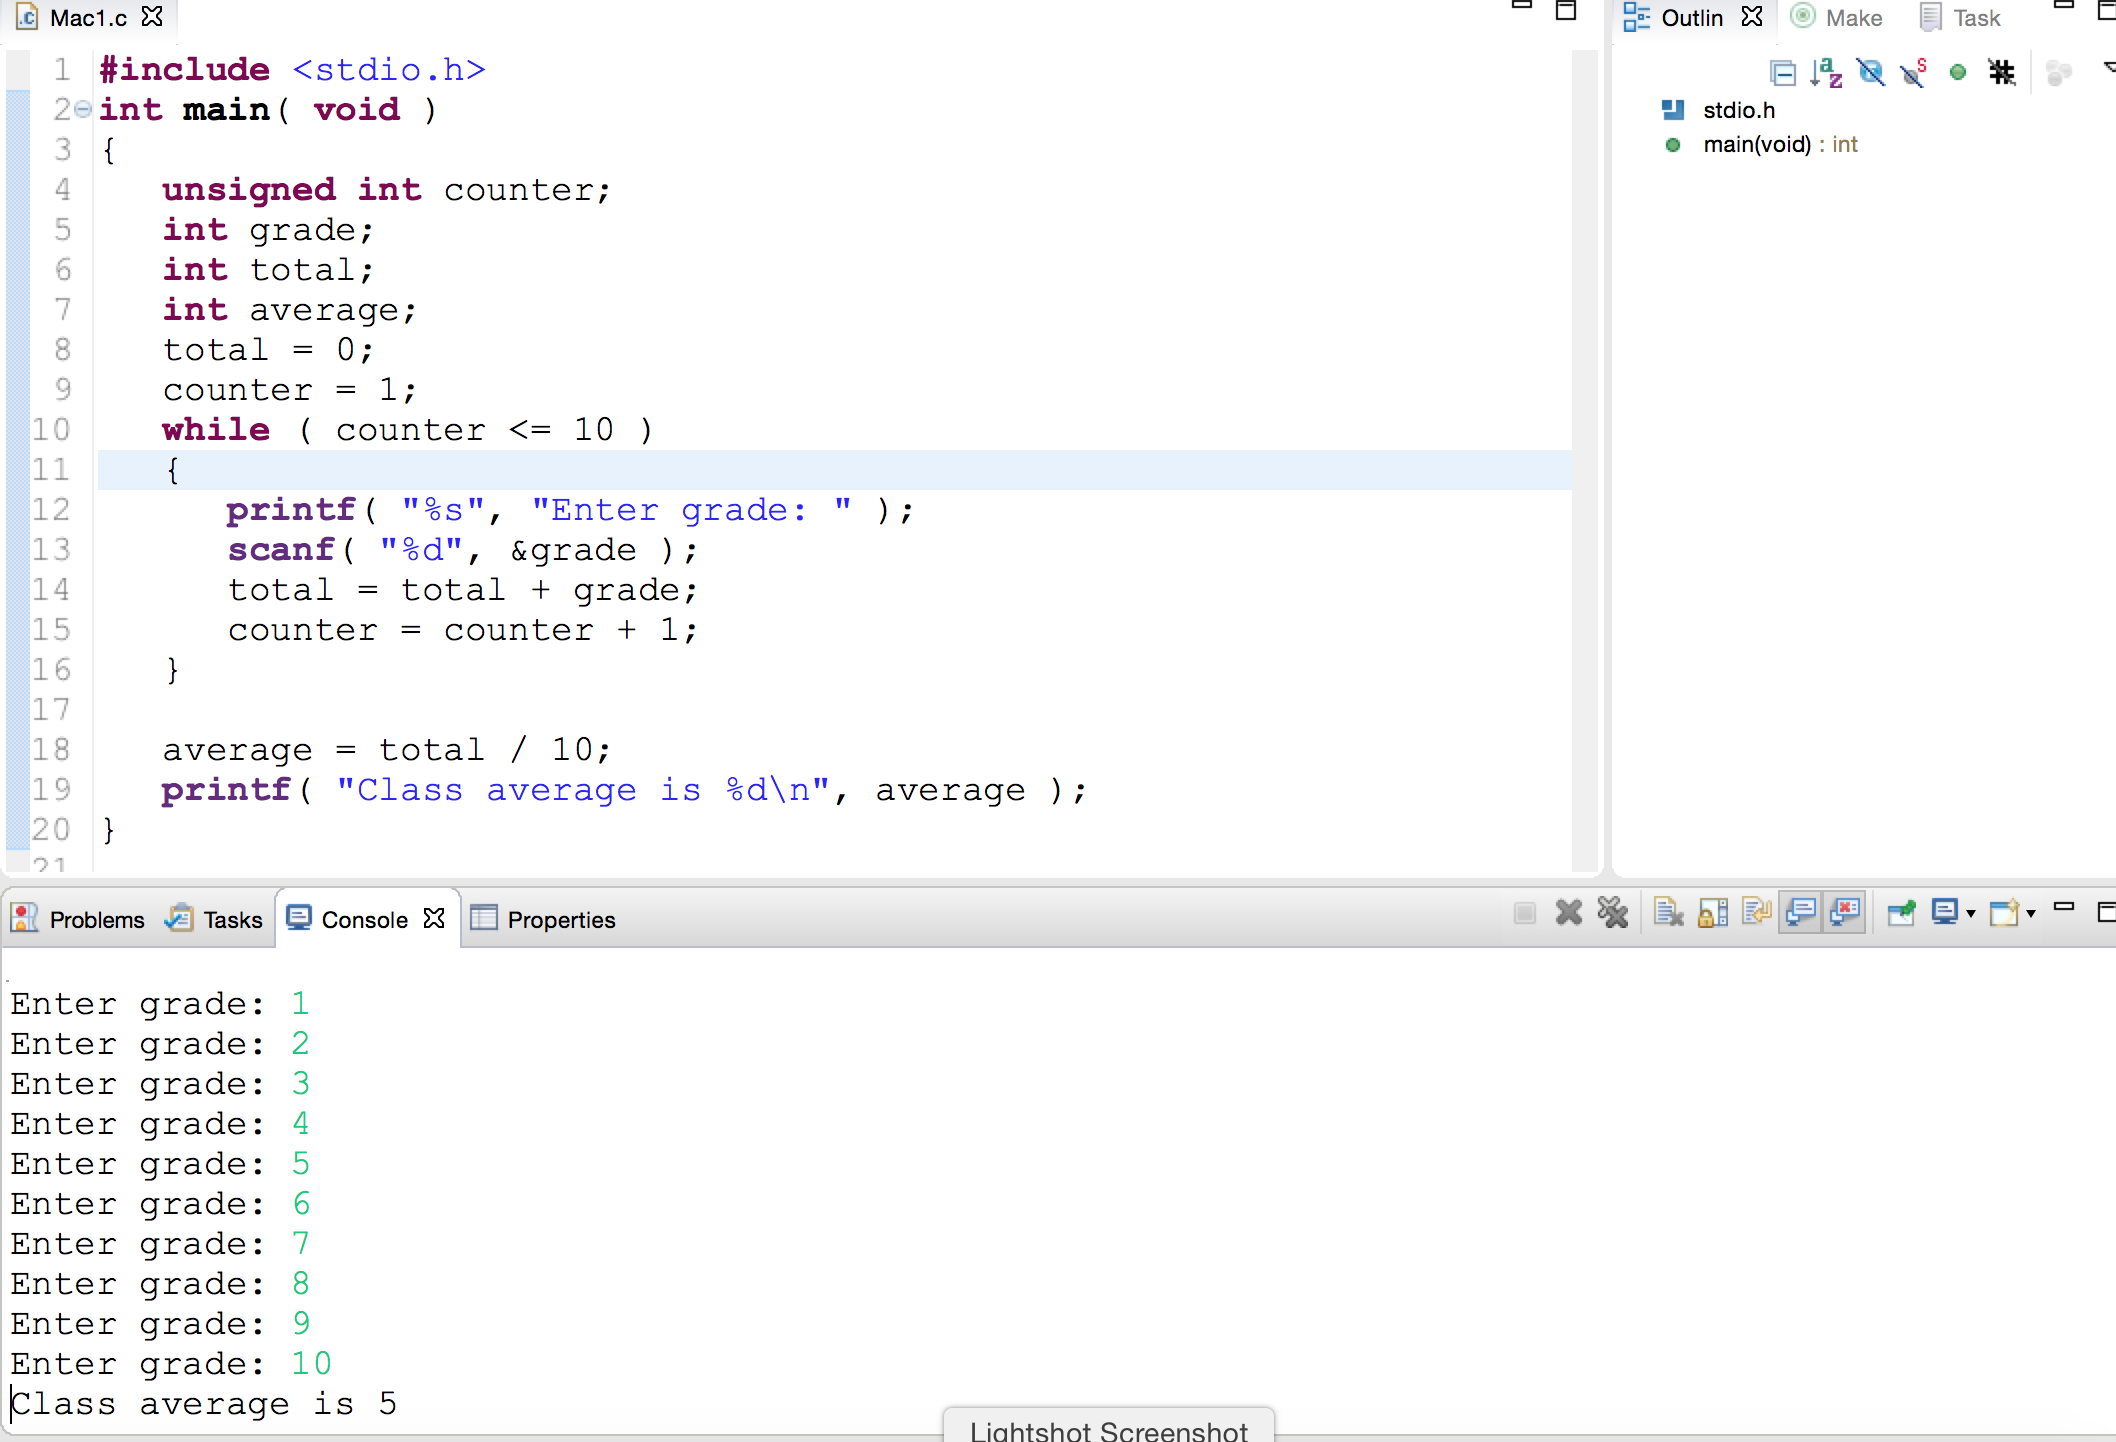Select main(void) : int in the outline
Image resolution: width=2116 pixels, height=1442 pixels.
click(1780, 145)
